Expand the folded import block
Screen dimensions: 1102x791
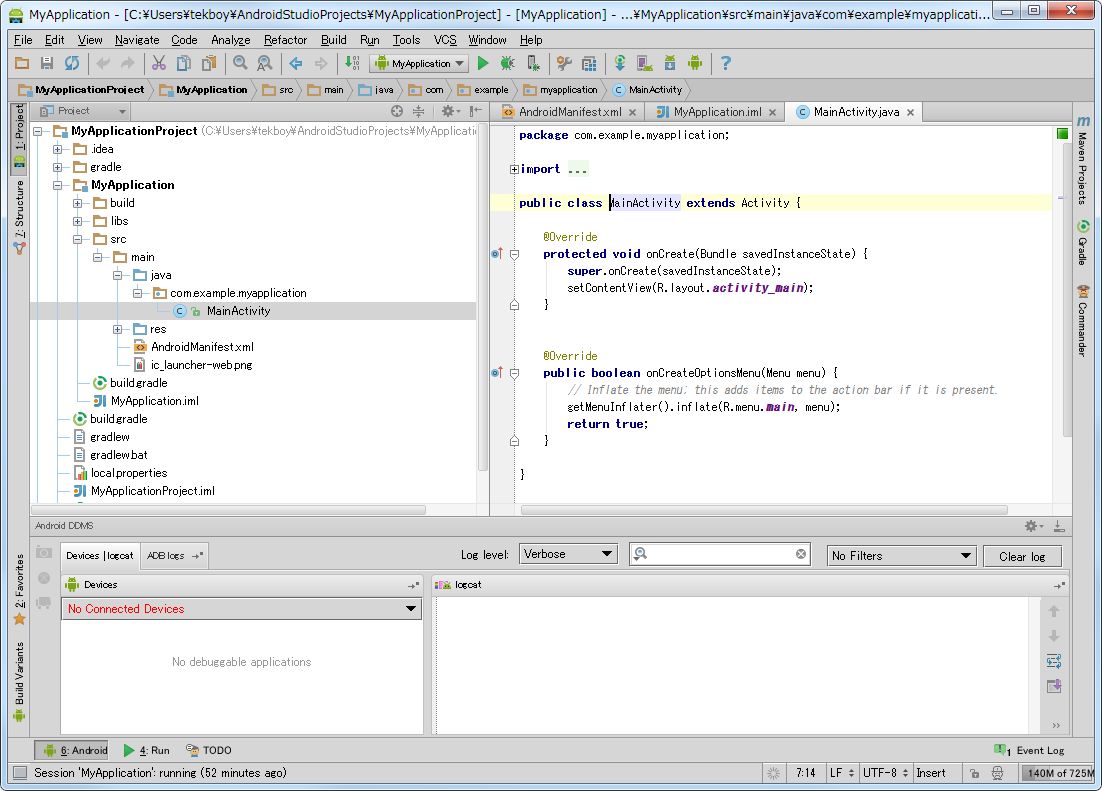click(x=514, y=169)
